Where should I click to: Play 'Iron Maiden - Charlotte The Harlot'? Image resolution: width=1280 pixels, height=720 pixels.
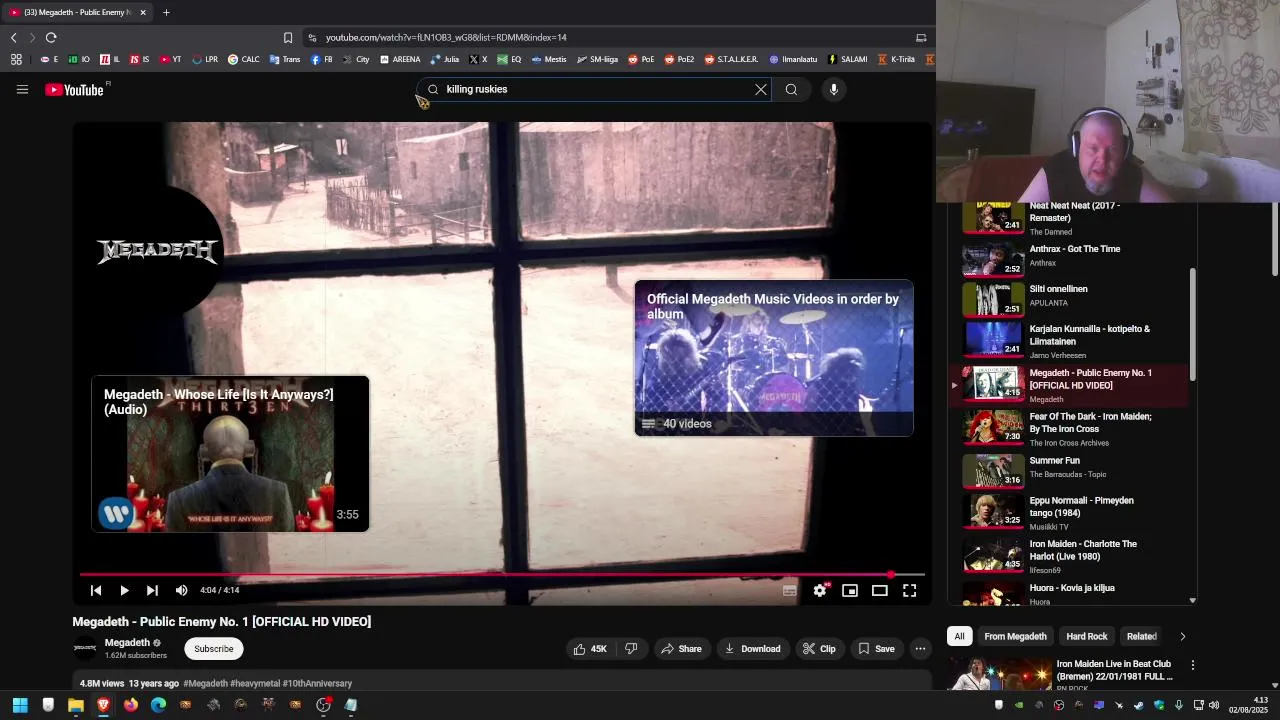click(x=1070, y=556)
